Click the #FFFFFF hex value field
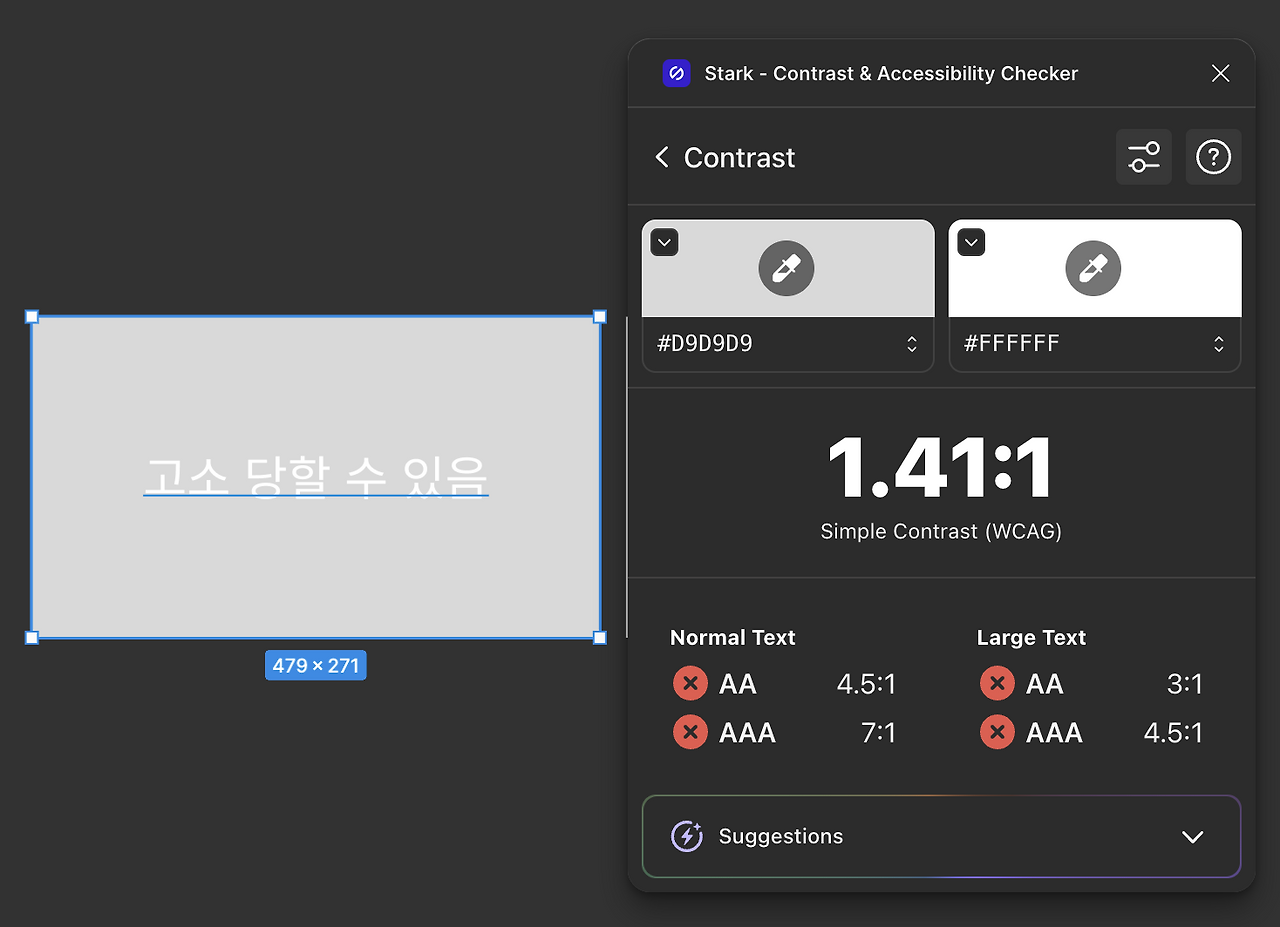Screen dimensions: 1280x927 [1095, 344]
